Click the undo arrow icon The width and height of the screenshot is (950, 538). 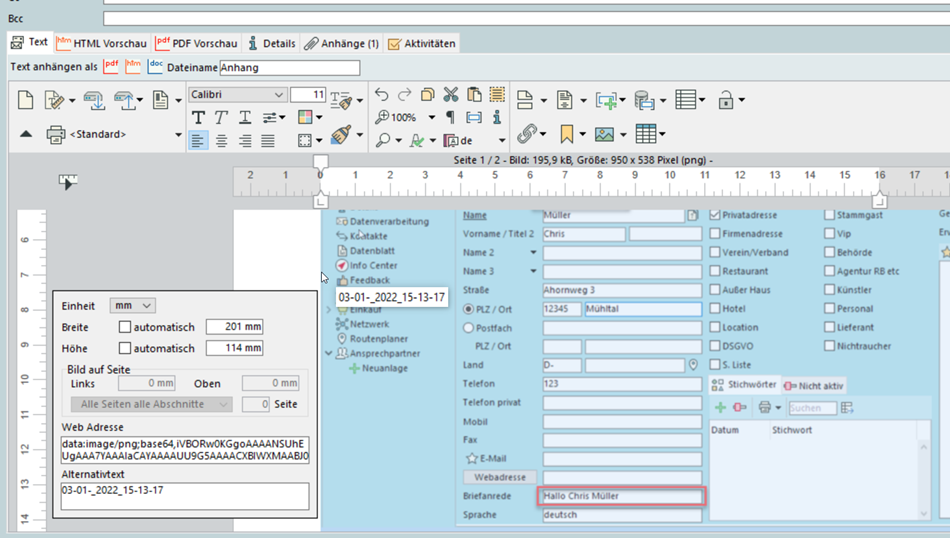pyautogui.click(x=381, y=94)
